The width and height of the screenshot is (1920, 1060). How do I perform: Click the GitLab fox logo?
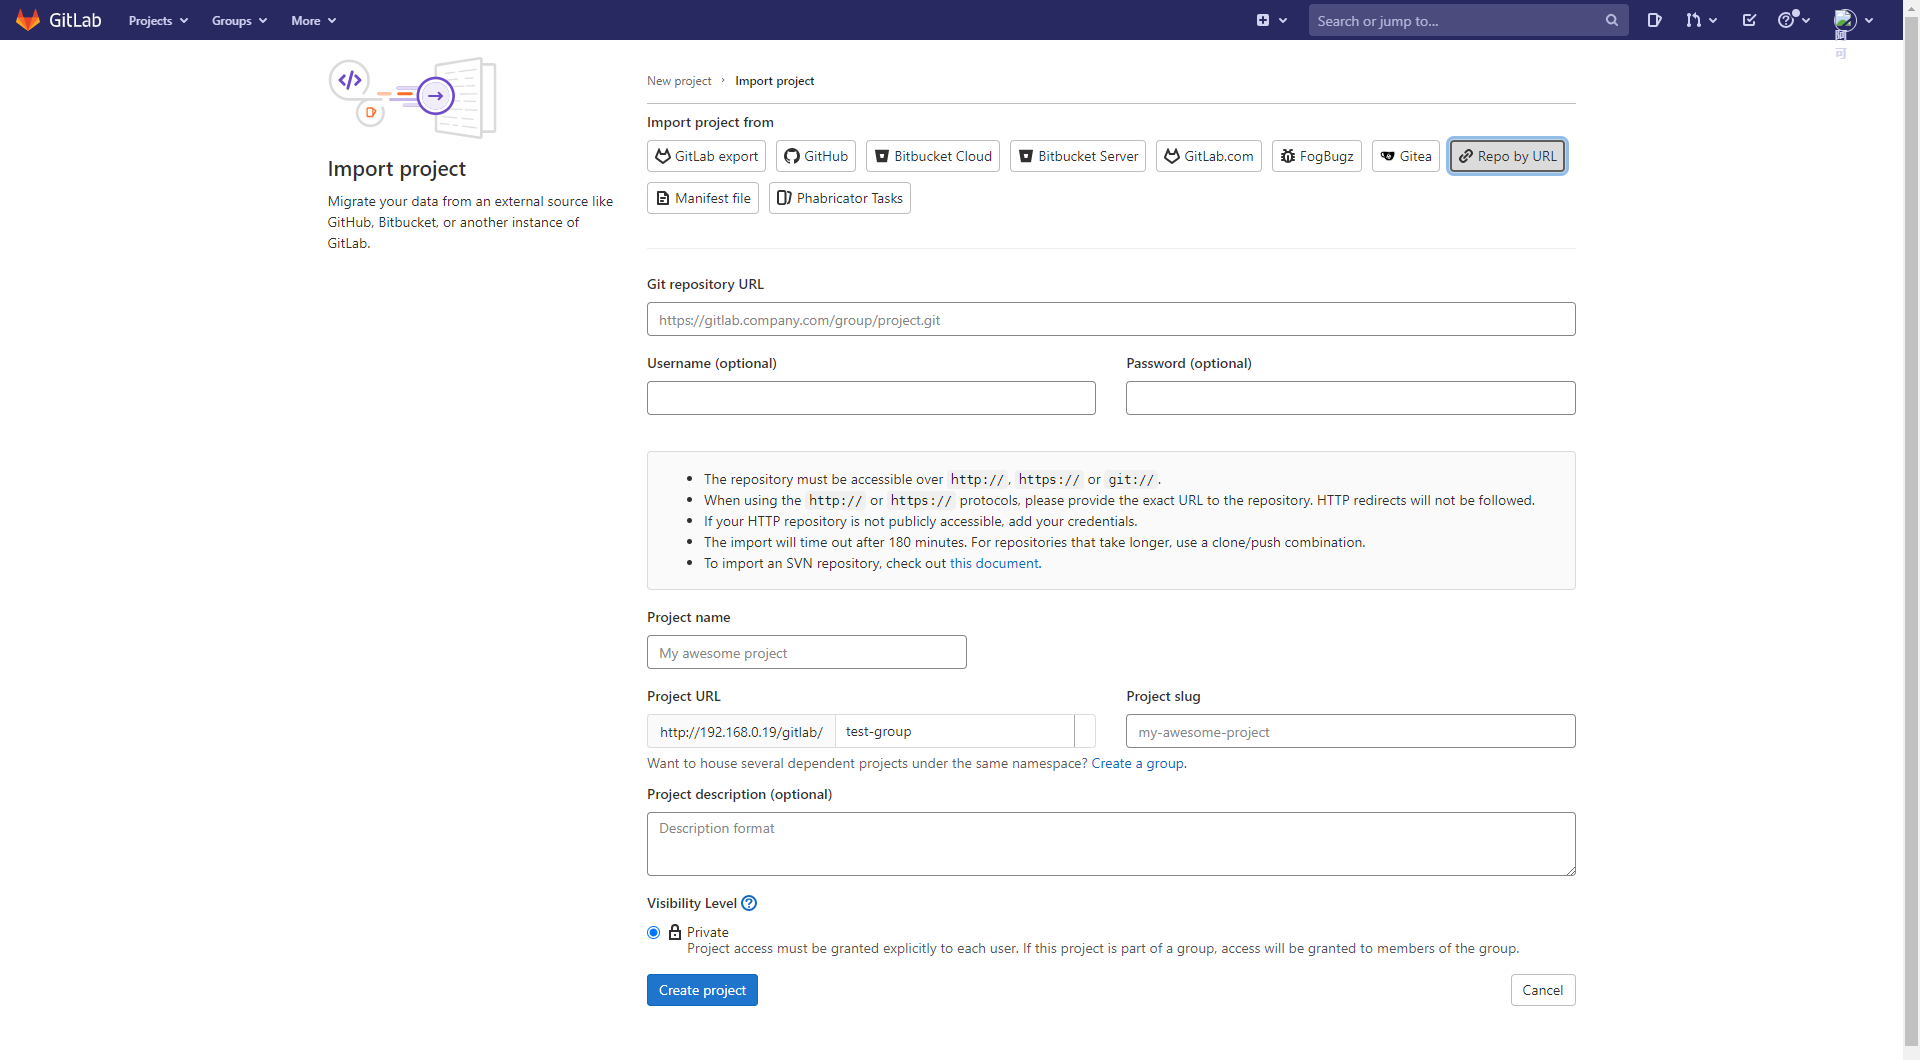coord(28,20)
